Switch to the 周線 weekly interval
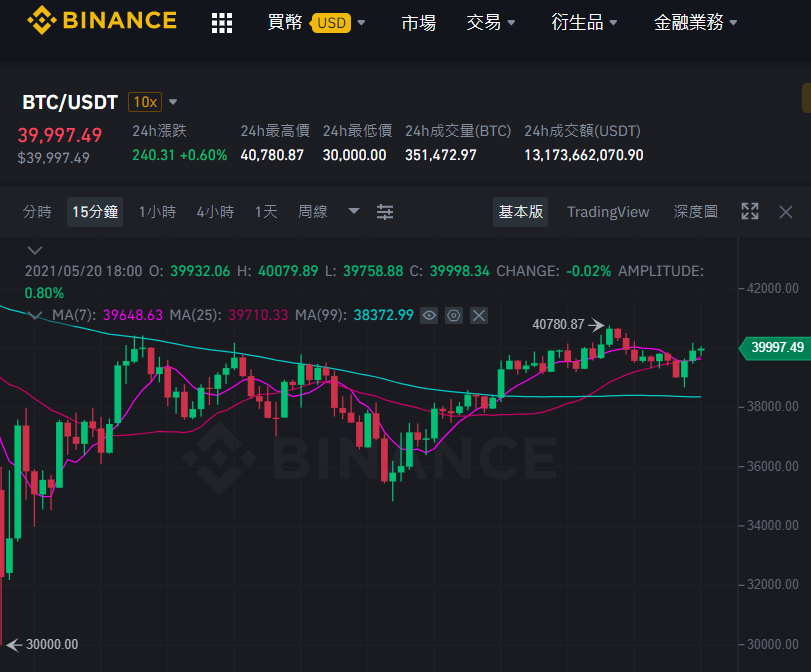The image size is (811, 672). [313, 212]
